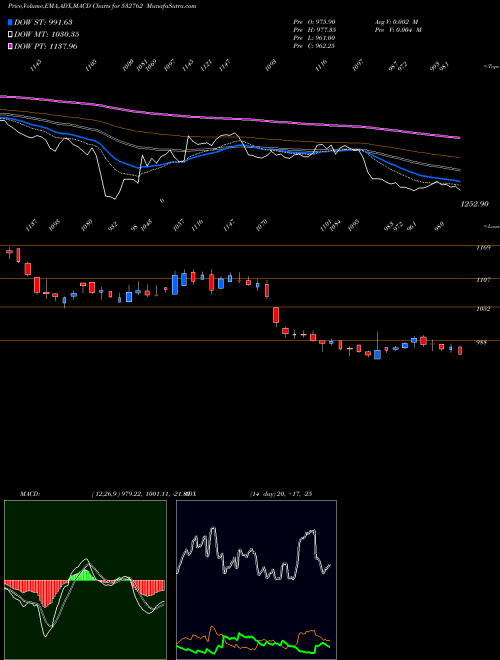Click the 'Pre C: 962.25' value
This screenshot has height=660, width=500.
tap(314, 46)
